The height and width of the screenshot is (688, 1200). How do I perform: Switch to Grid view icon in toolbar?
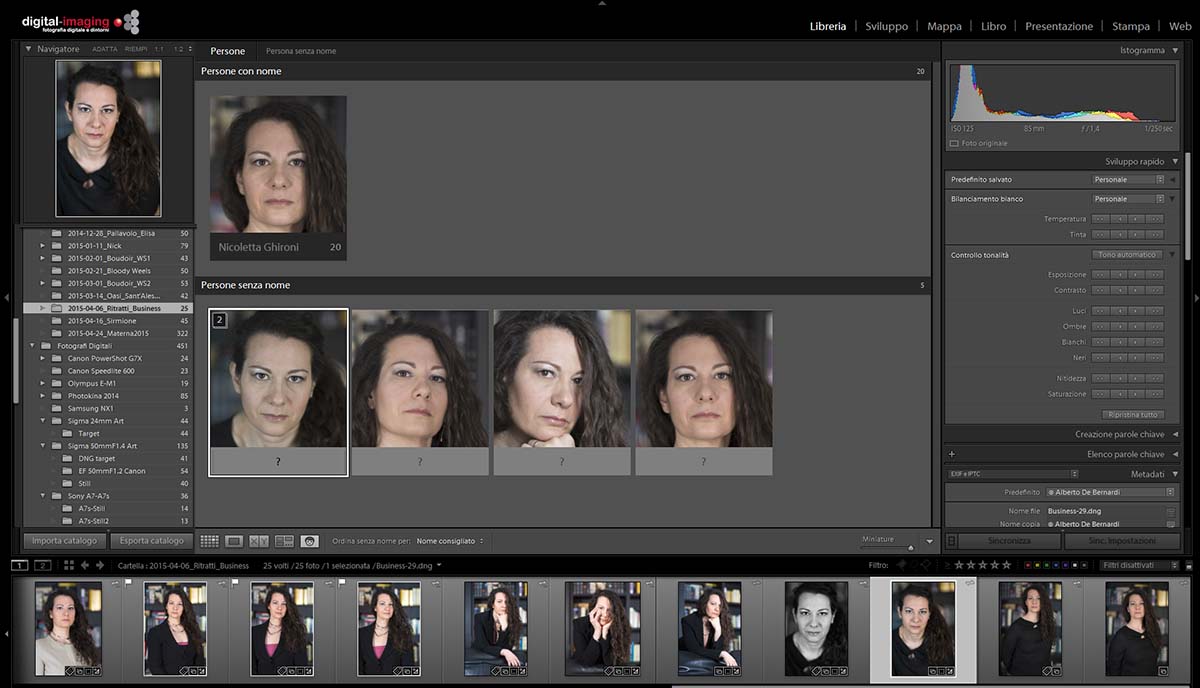210,541
